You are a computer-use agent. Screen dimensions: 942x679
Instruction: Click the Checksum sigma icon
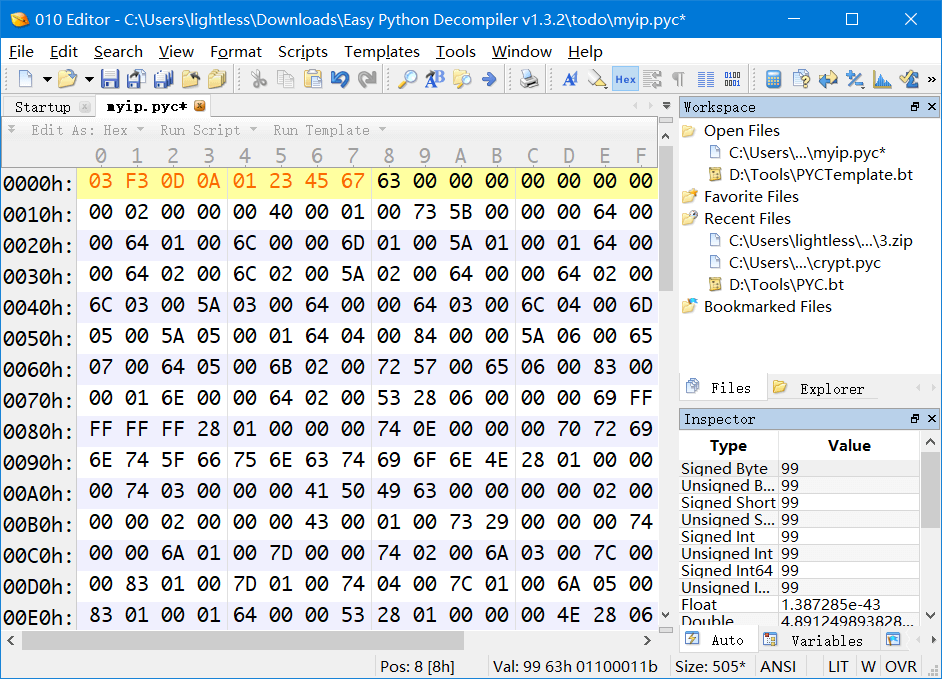[909, 79]
